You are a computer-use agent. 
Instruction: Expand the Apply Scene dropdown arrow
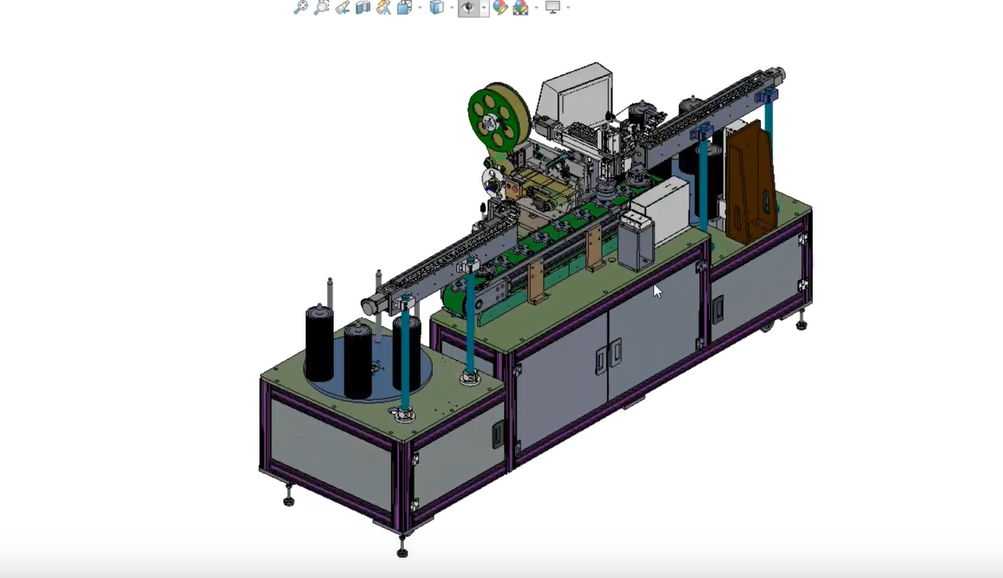pos(536,7)
